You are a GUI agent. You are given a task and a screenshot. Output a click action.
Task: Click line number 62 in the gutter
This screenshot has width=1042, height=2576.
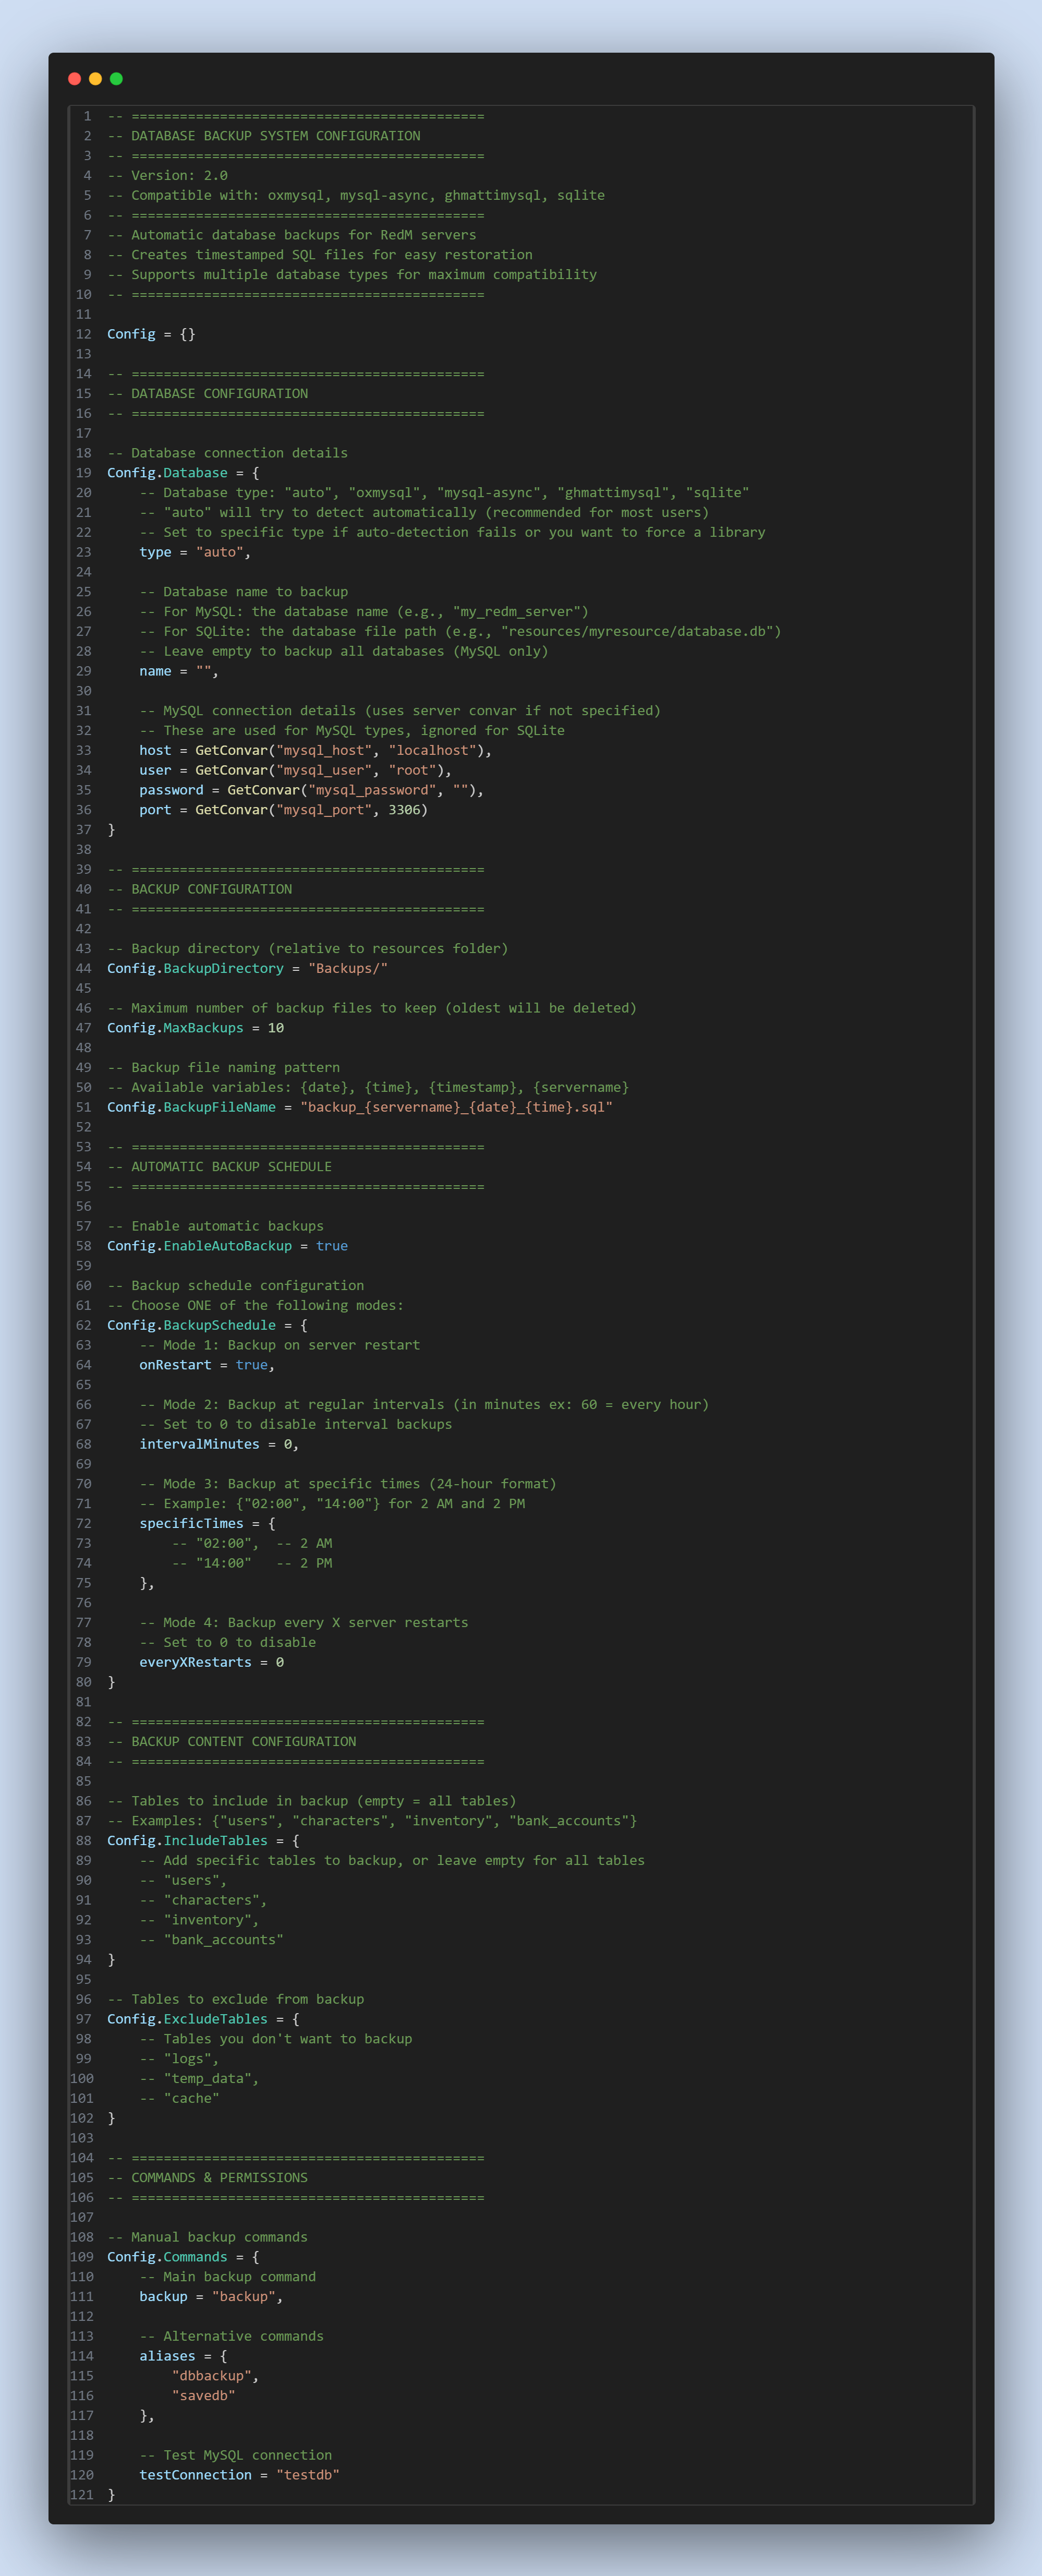point(84,1325)
